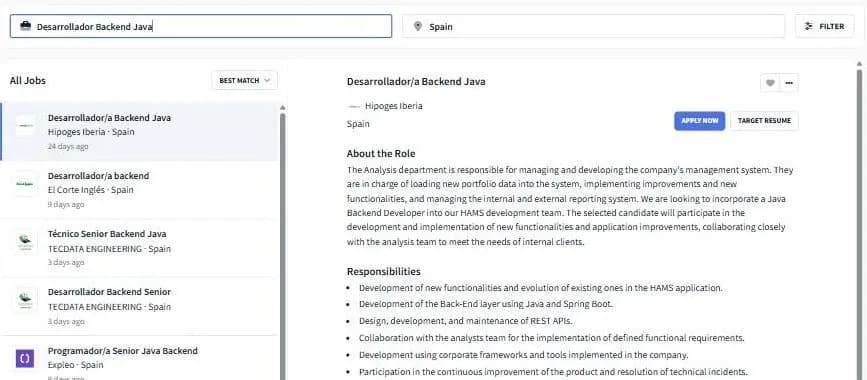The image size is (867, 380).
Task: Click the 'All Jobs' heading
Action: coord(28,81)
